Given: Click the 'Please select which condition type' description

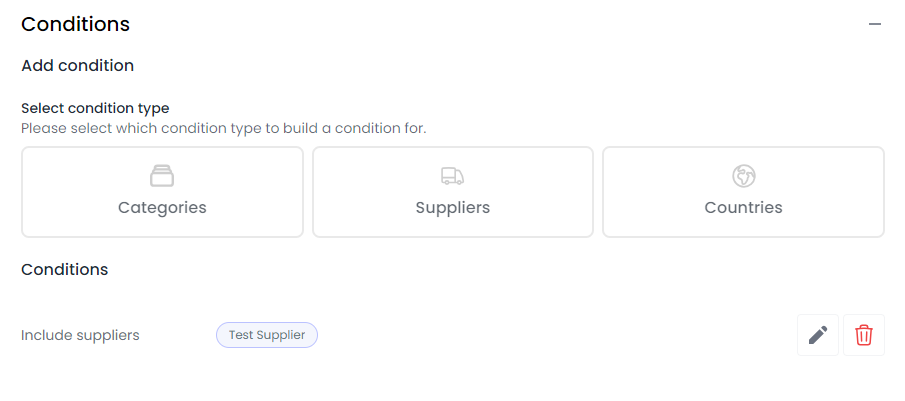Looking at the screenshot, I should (x=223, y=128).
